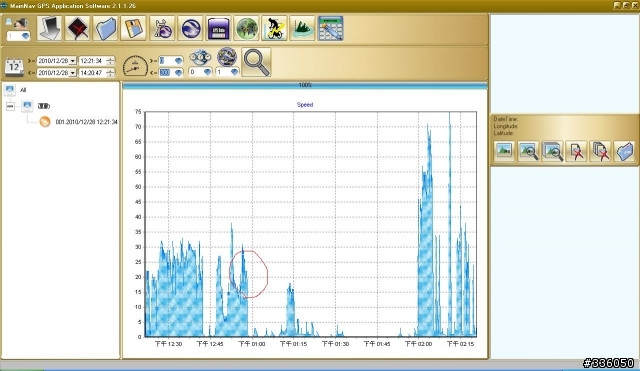Viewport: 640px width, 371px height.
Task: Open the start date dropdown arrow
Action: click(x=72, y=61)
